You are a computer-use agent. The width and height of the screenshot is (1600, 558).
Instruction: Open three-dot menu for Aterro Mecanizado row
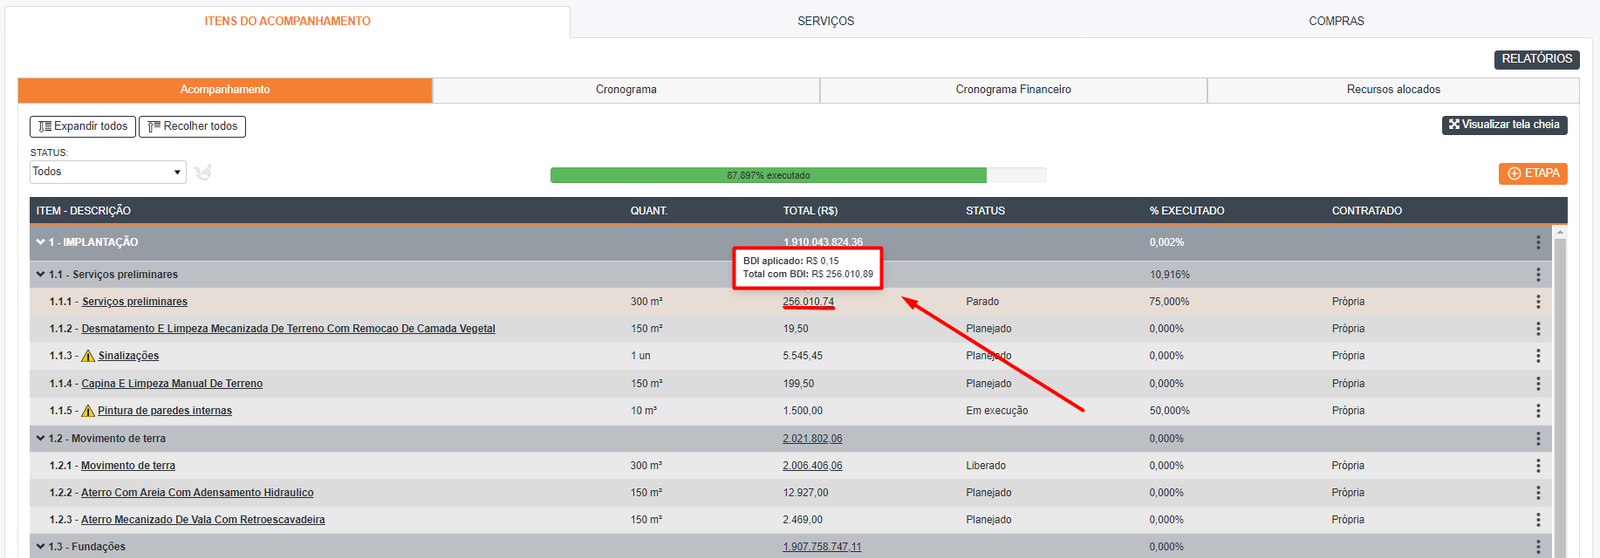click(x=1538, y=520)
